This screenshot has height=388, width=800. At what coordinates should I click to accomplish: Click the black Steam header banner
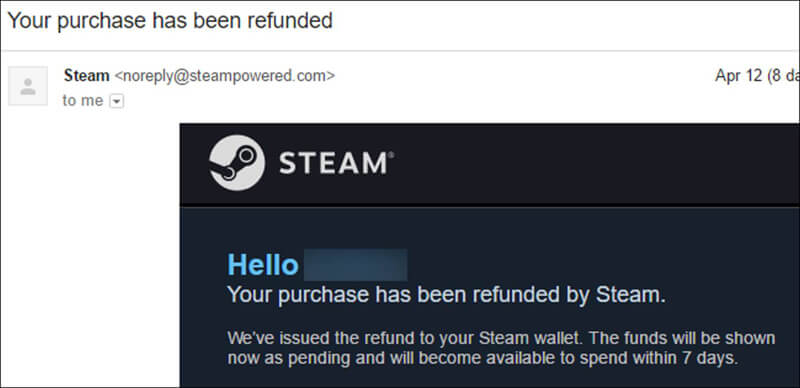[x=490, y=164]
